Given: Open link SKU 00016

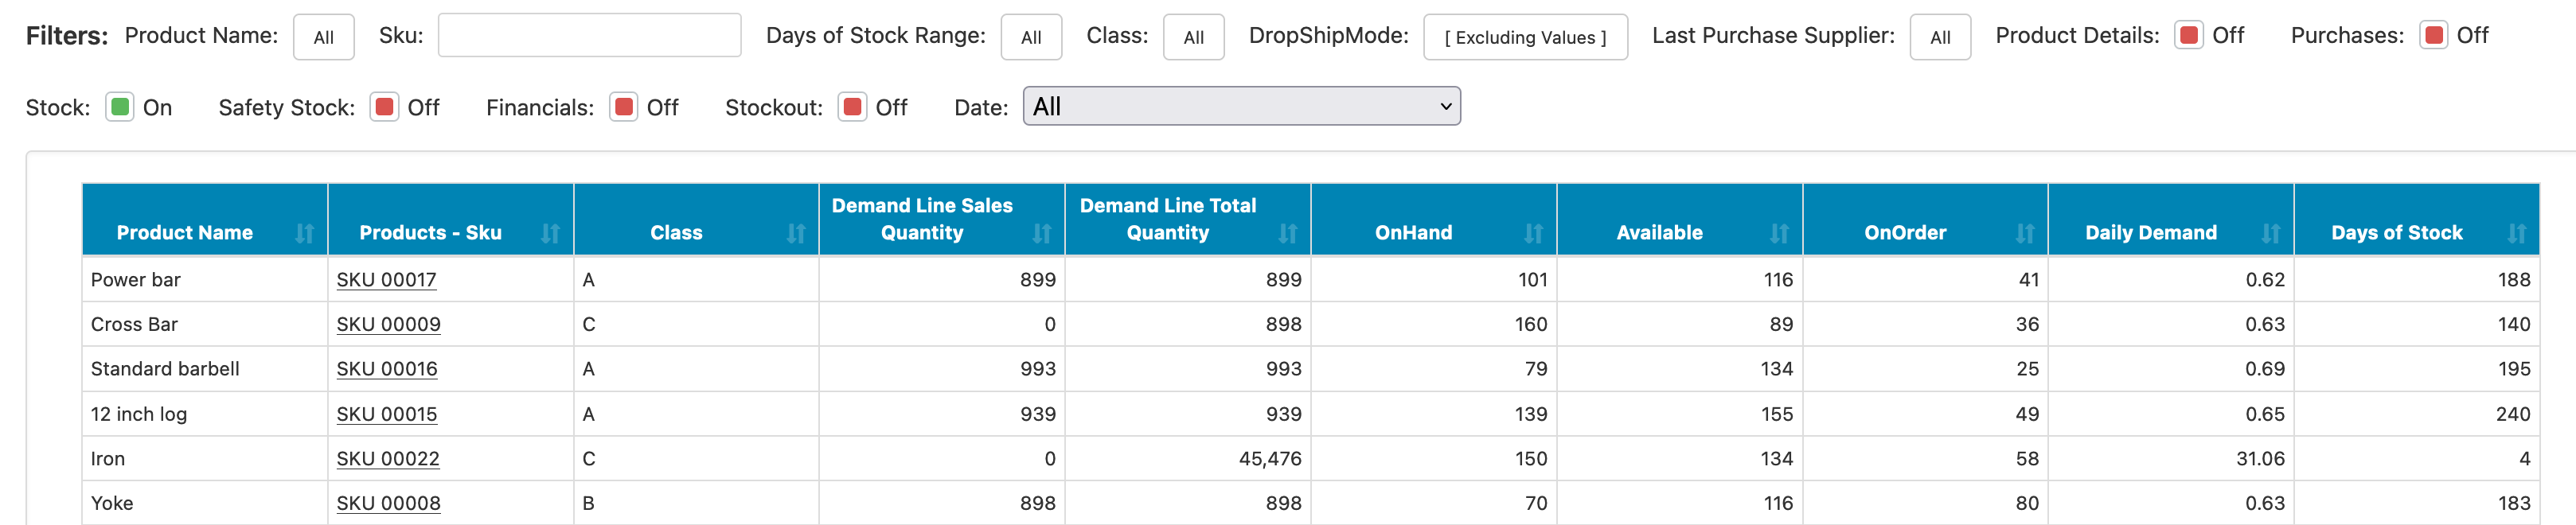Looking at the screenshot, I should click(387, 369).
